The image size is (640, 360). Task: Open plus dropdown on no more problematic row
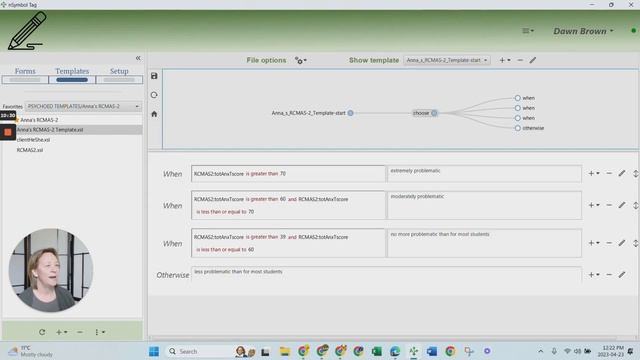point(593,243)
